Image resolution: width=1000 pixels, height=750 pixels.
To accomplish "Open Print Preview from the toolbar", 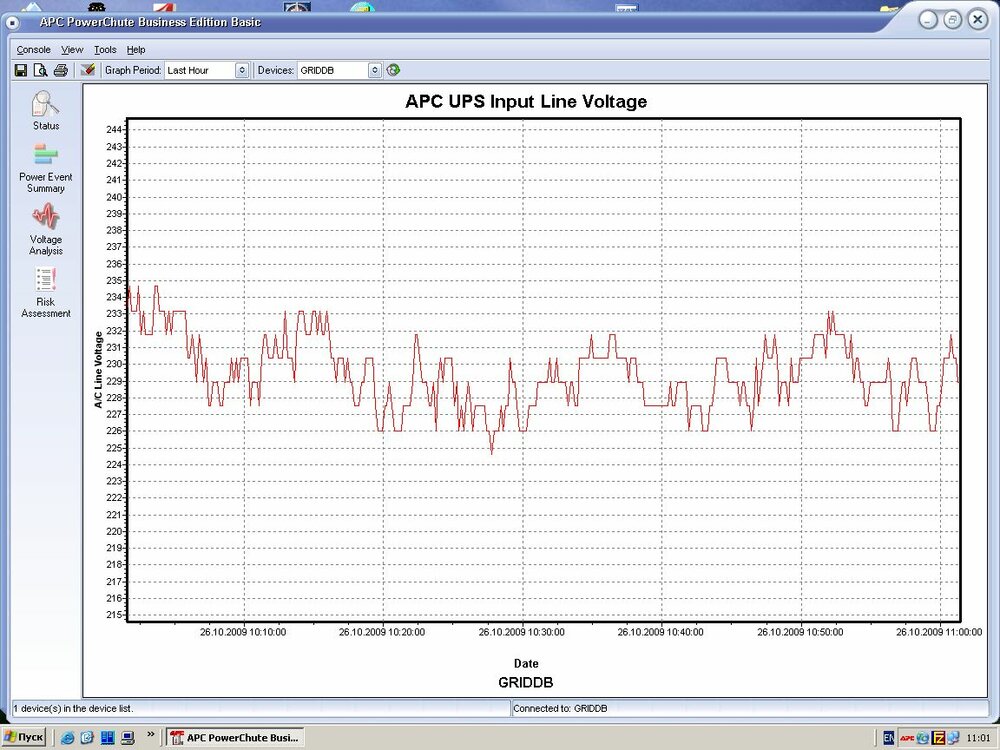I will (x=41, y=70).
